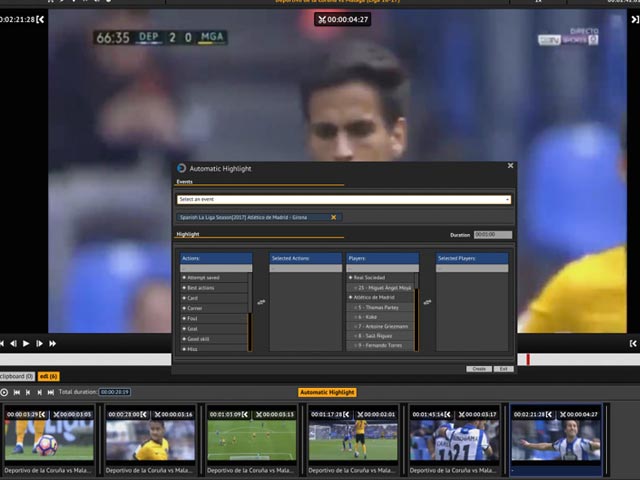Fast forward the main viewer playback
Viewport: 640px width, 480px height.
pos(53,344)
